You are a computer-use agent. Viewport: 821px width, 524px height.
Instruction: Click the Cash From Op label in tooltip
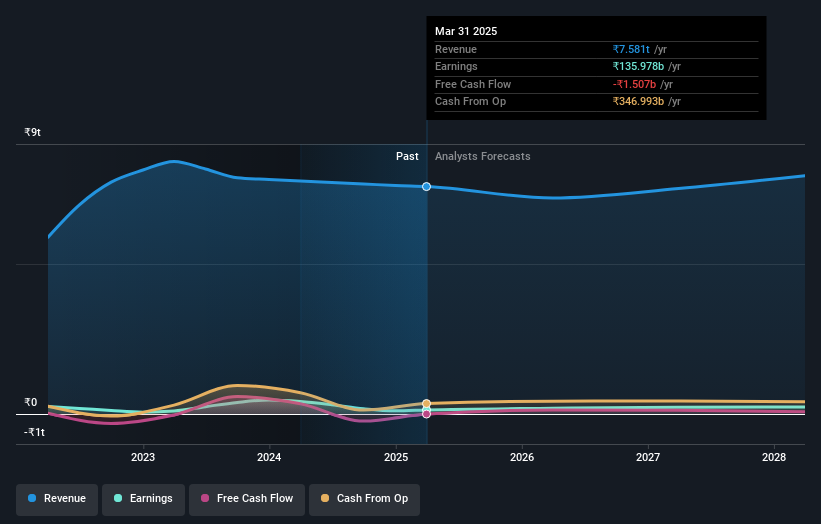tap(471, 102)
